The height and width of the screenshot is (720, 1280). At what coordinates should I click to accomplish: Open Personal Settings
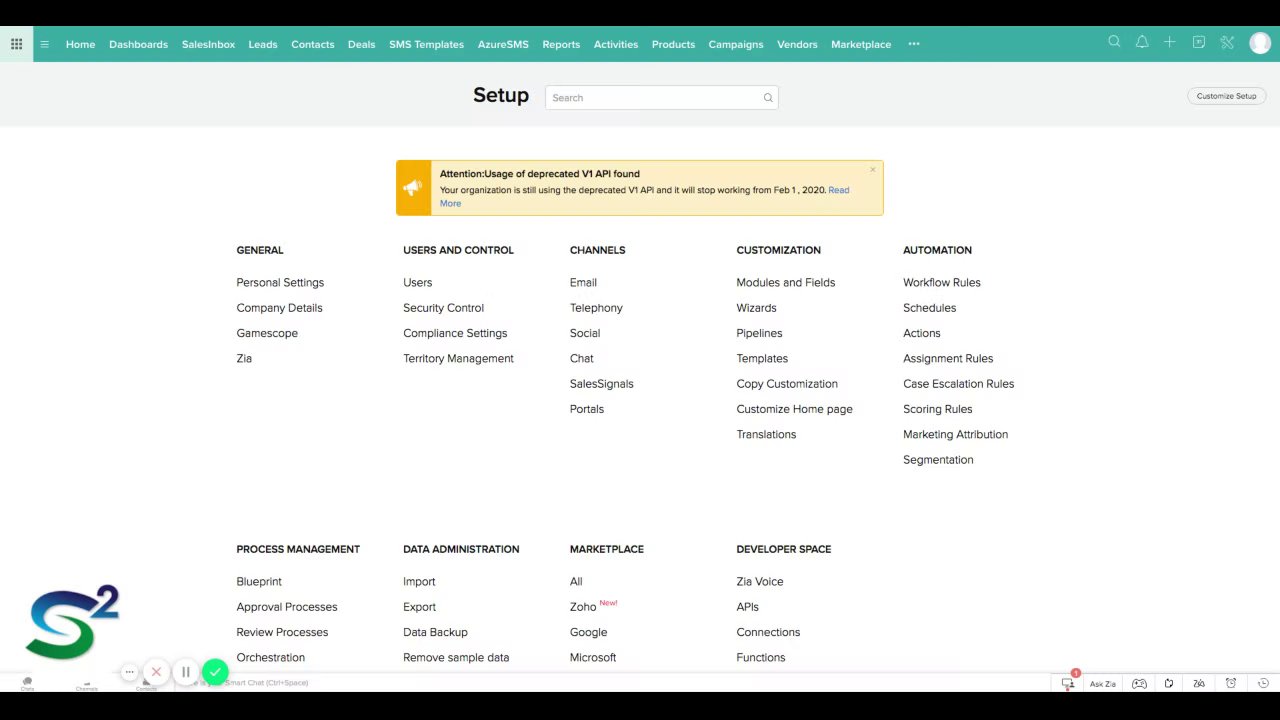click(280, 283)
